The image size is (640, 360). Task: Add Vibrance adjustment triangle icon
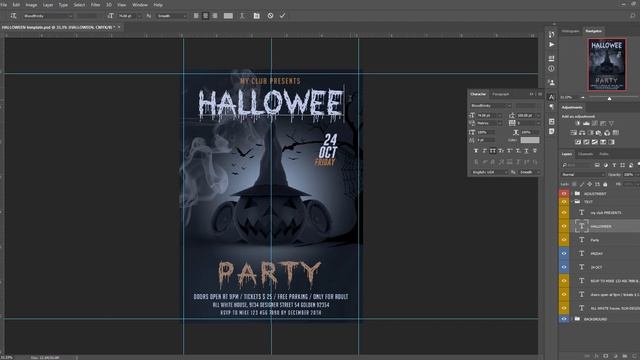(x=611, y=123)
